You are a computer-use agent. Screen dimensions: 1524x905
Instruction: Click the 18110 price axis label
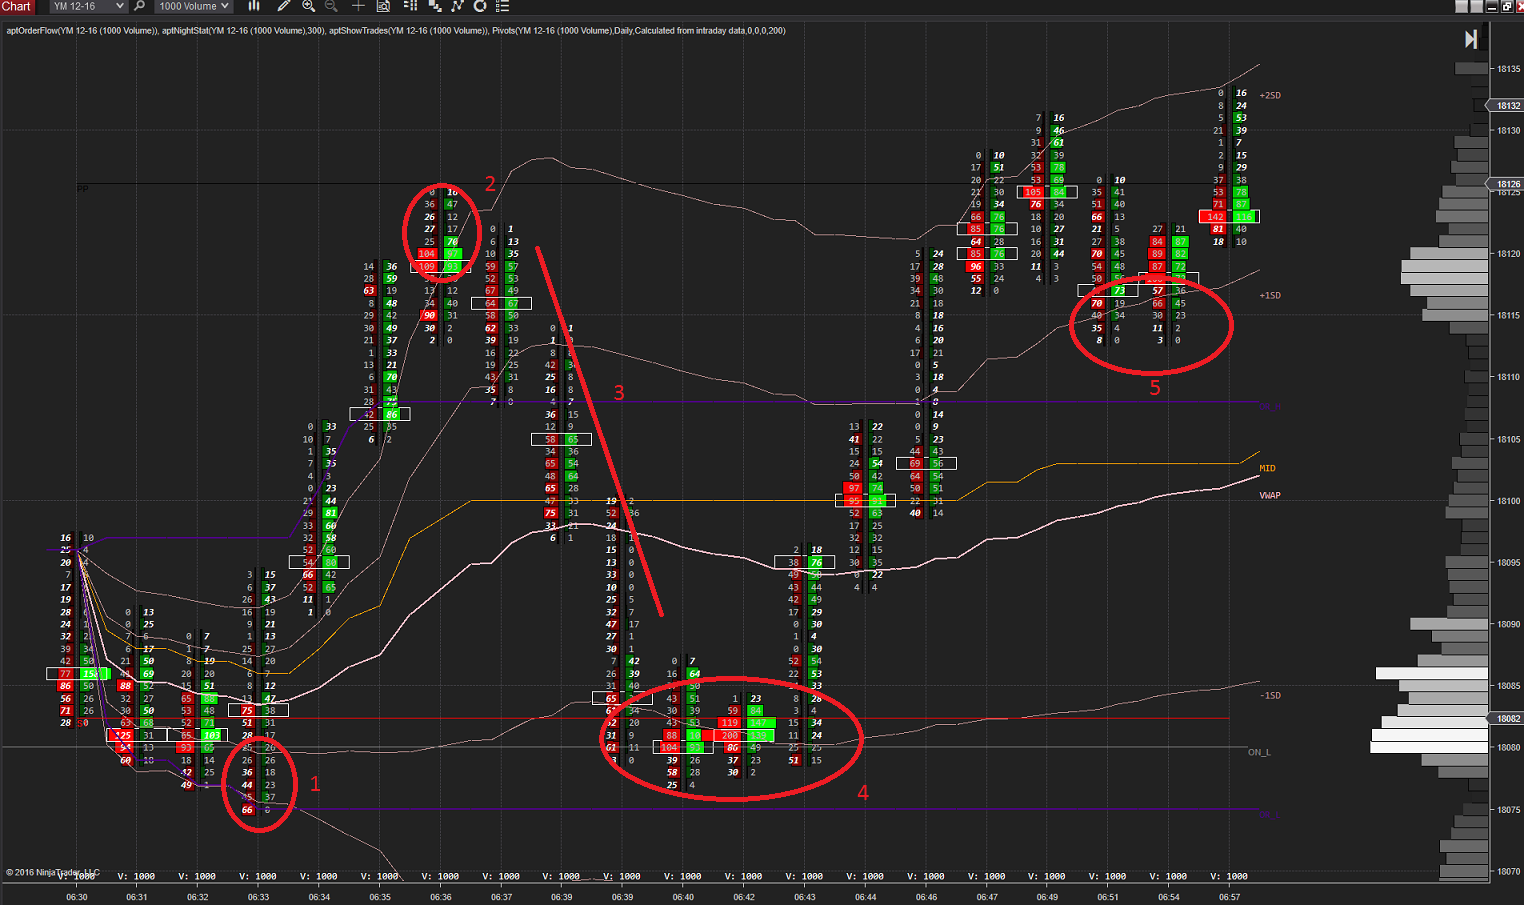[1508, 377]
